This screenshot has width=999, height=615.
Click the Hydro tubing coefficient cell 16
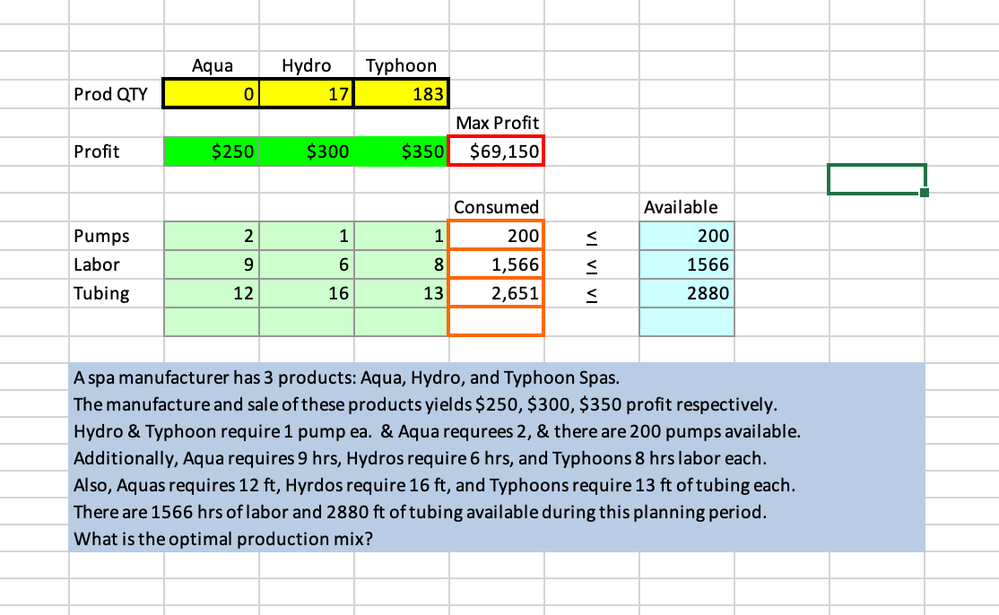306,293
